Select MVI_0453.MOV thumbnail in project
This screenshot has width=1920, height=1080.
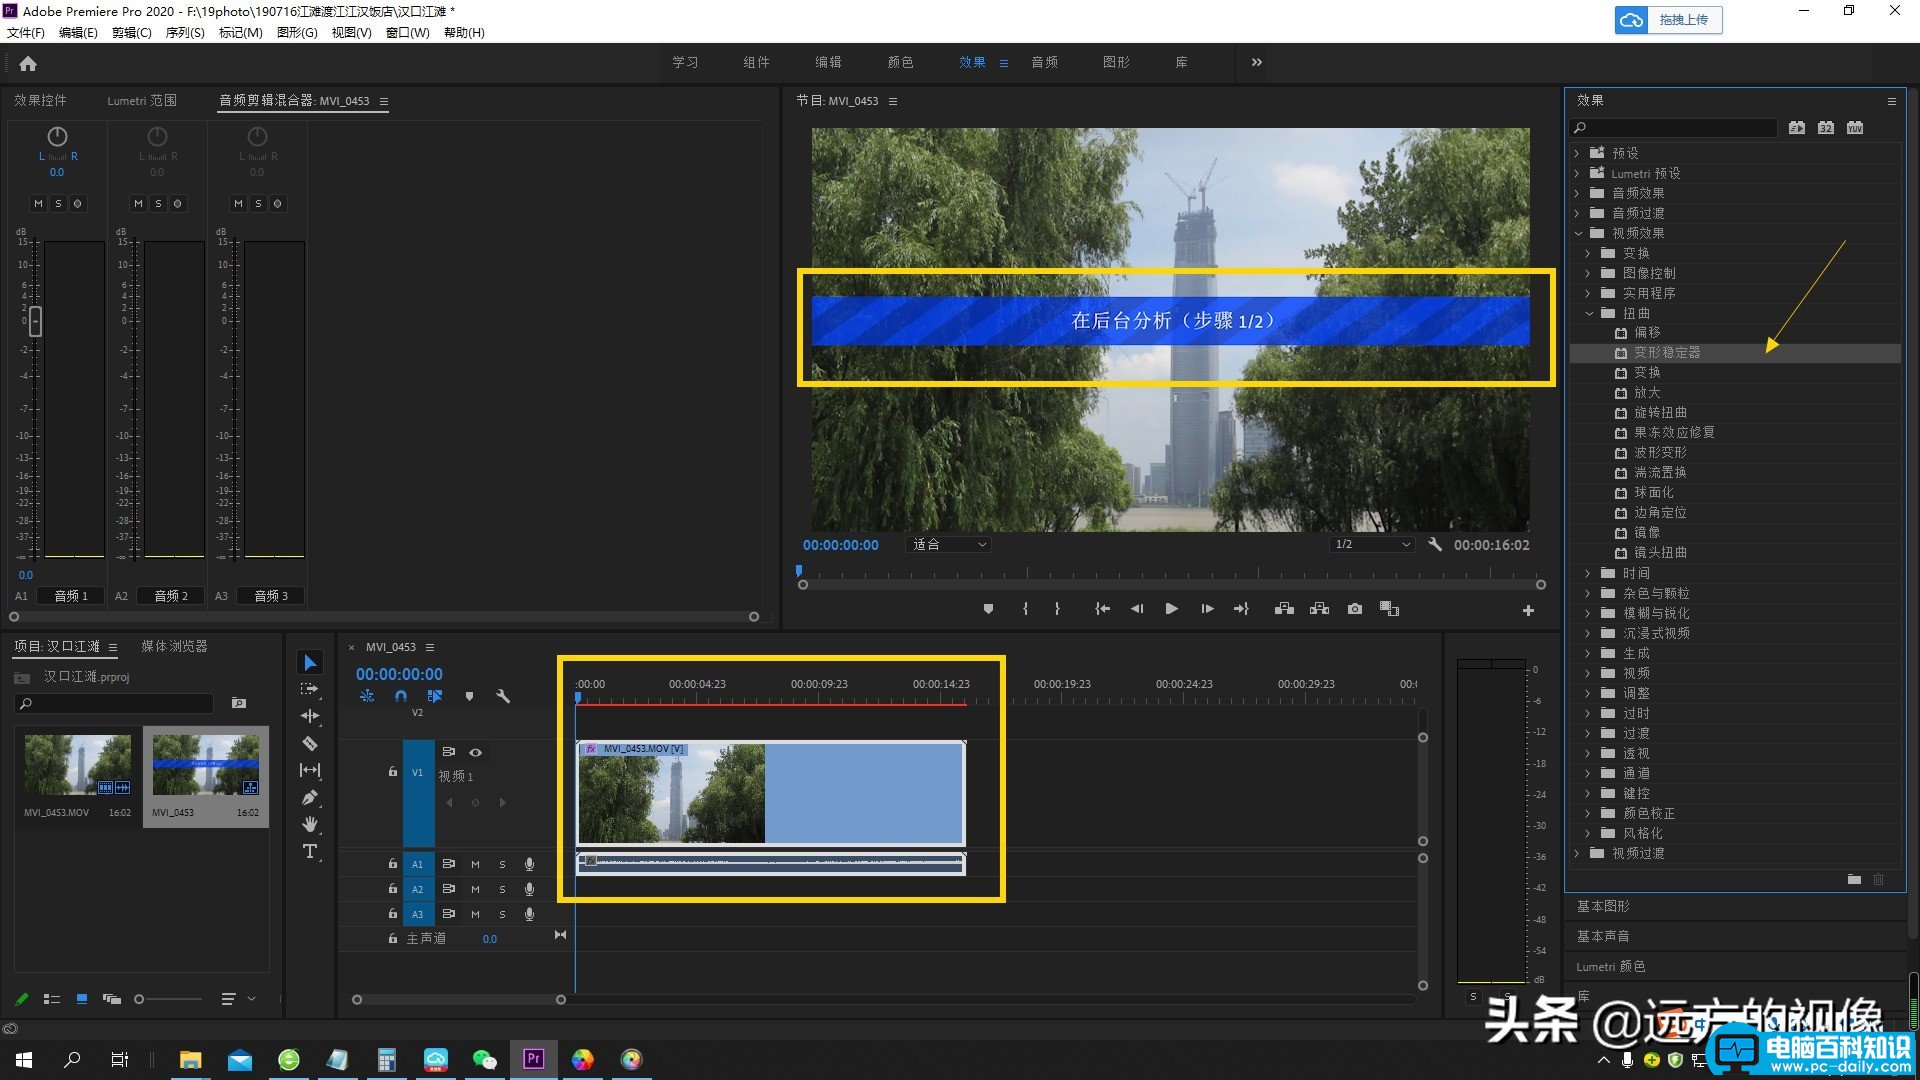(x=77, y=765)
